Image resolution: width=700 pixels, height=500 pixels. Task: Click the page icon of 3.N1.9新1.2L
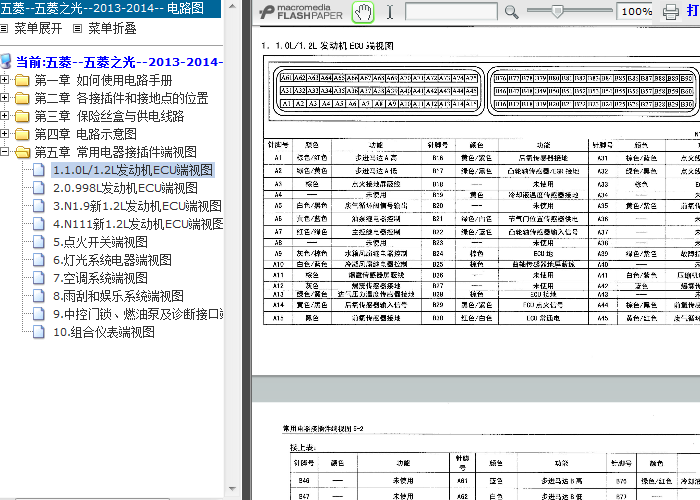click(39, 206)
